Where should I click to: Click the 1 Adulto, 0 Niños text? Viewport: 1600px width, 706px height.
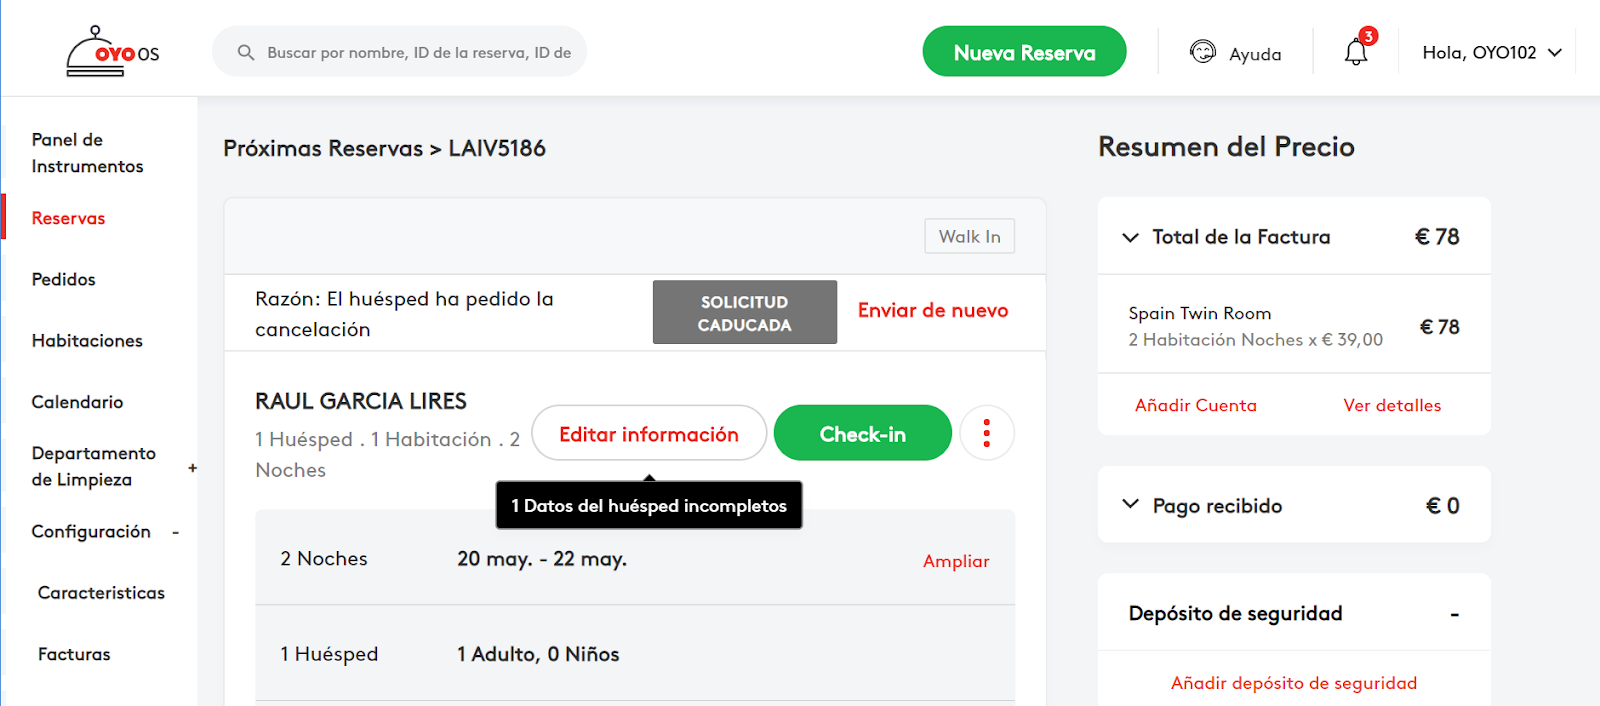click(538, 654)
